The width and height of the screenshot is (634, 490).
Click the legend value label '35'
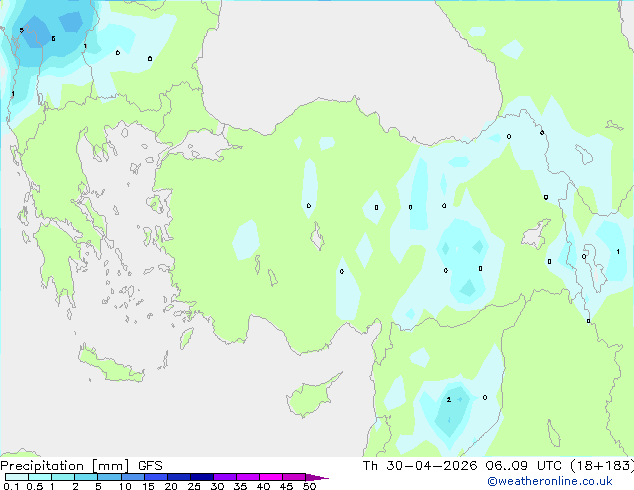click(x=240, y=486)
